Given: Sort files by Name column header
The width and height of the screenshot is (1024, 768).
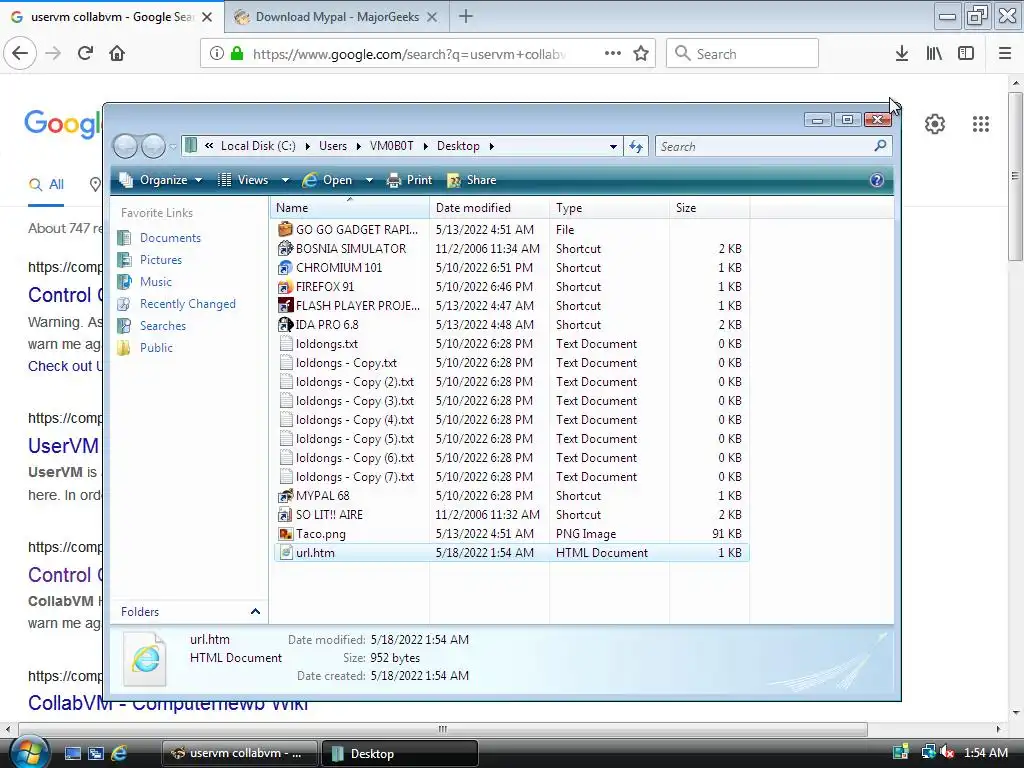Looking at the screenshot, I should point(350,208).
